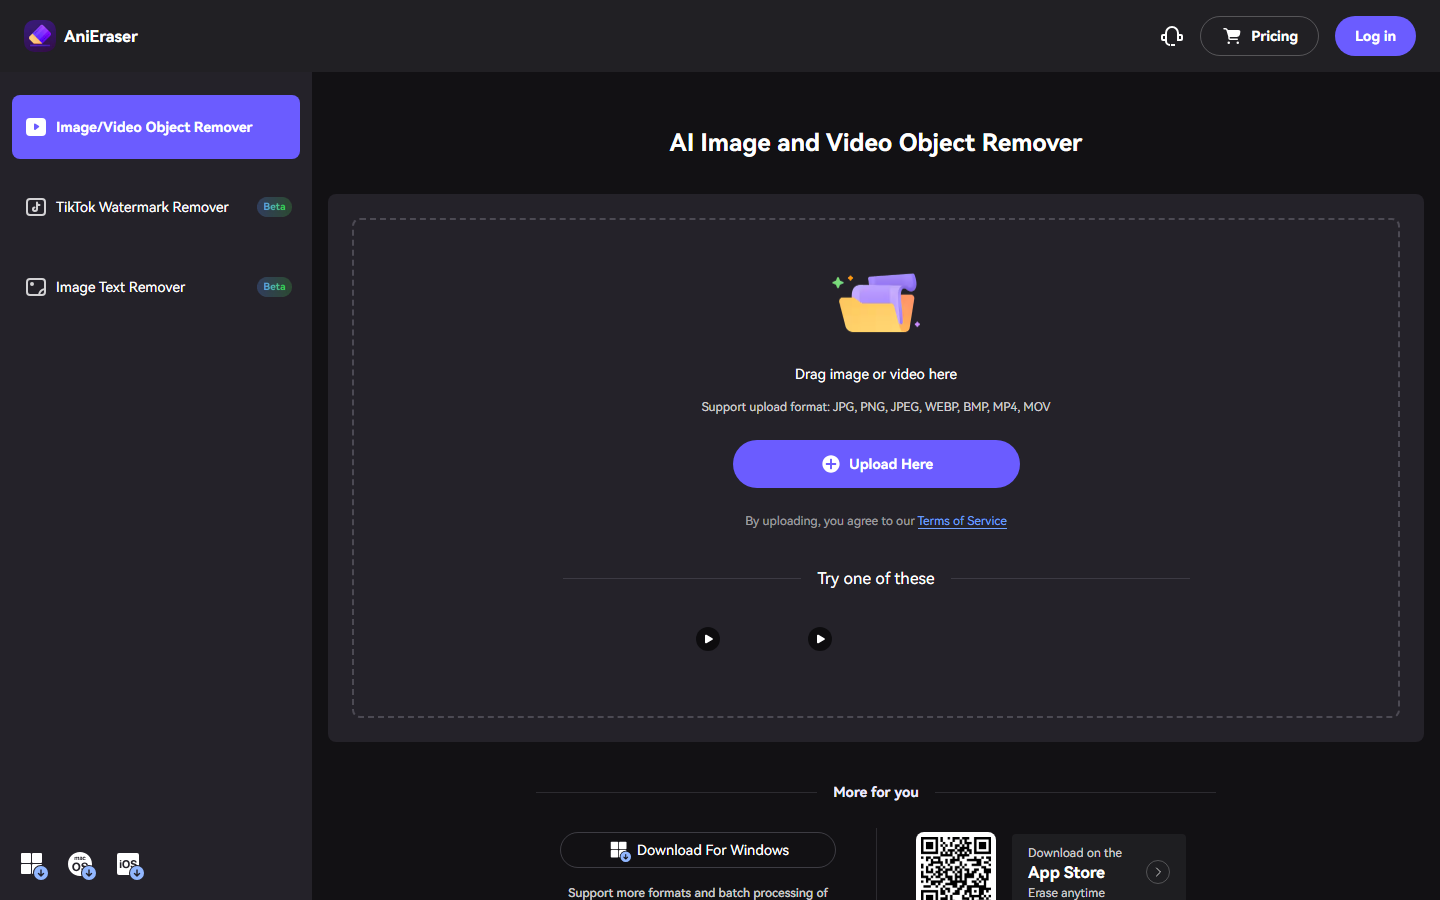Image resolution: width=1440 pixels, height=900 pixels.
Task: Click the iOS download icon in sidebar
Action: (129, 865)
